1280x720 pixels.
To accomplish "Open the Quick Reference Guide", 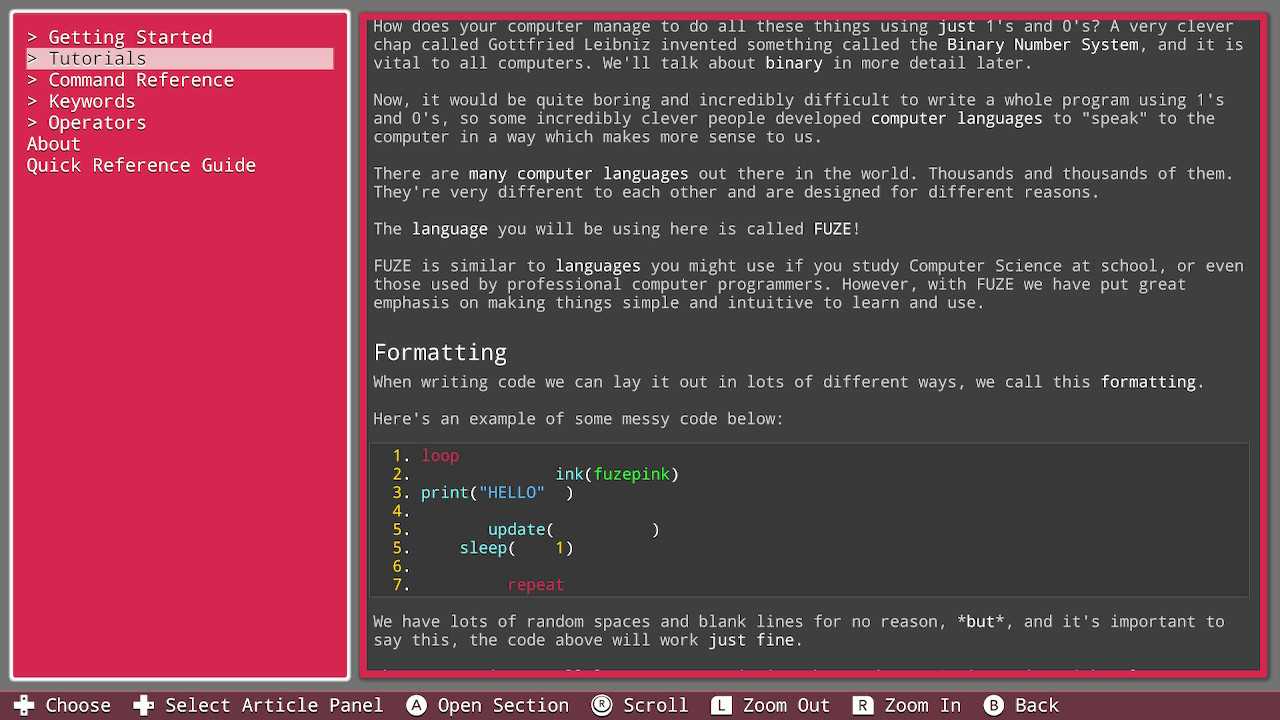I will (x=141, y=166).
